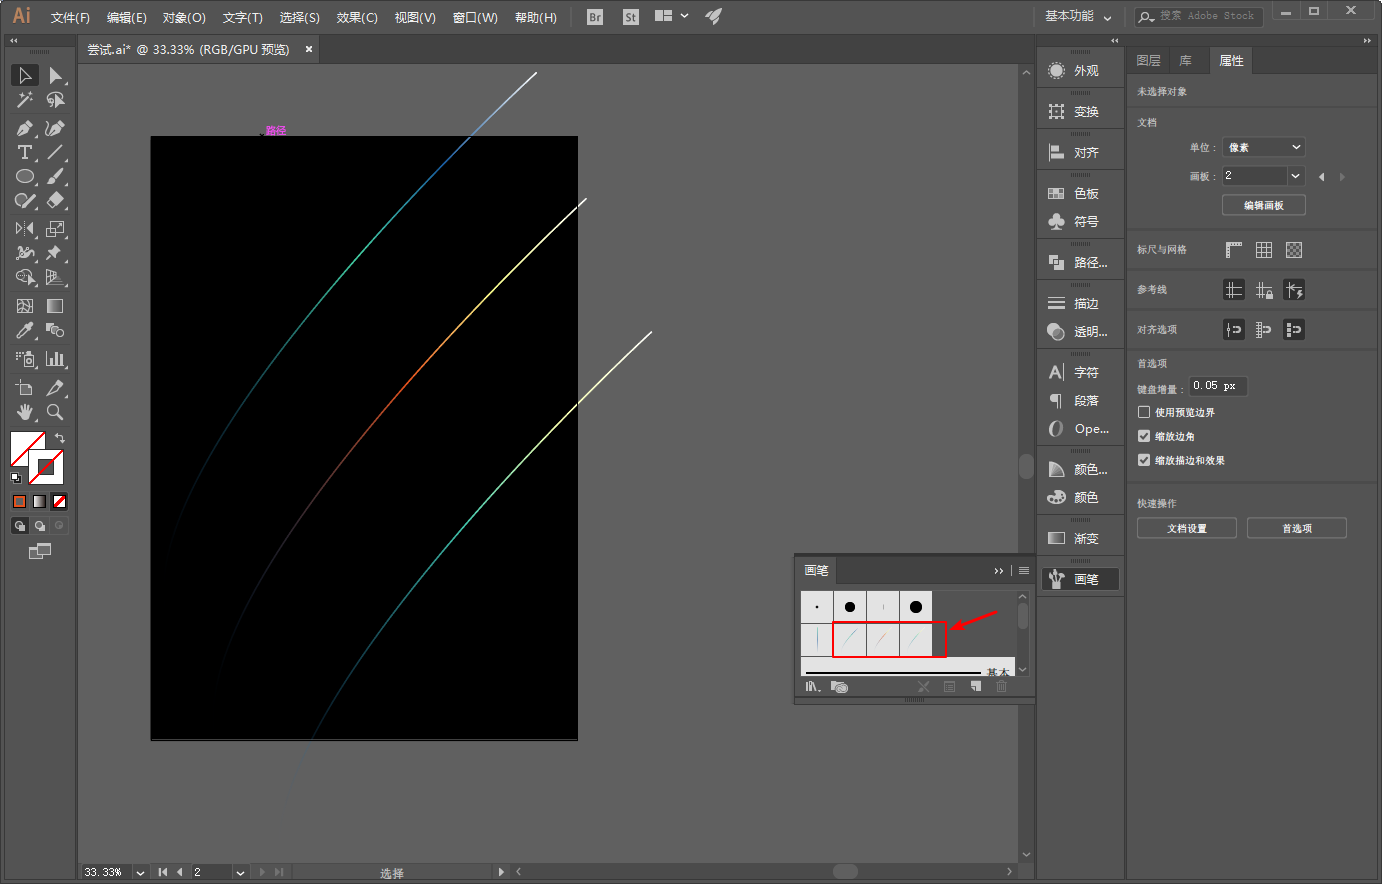Show the transparency grid icon
Screen dimensions: 1382x884
click(x=1294, y=250)
